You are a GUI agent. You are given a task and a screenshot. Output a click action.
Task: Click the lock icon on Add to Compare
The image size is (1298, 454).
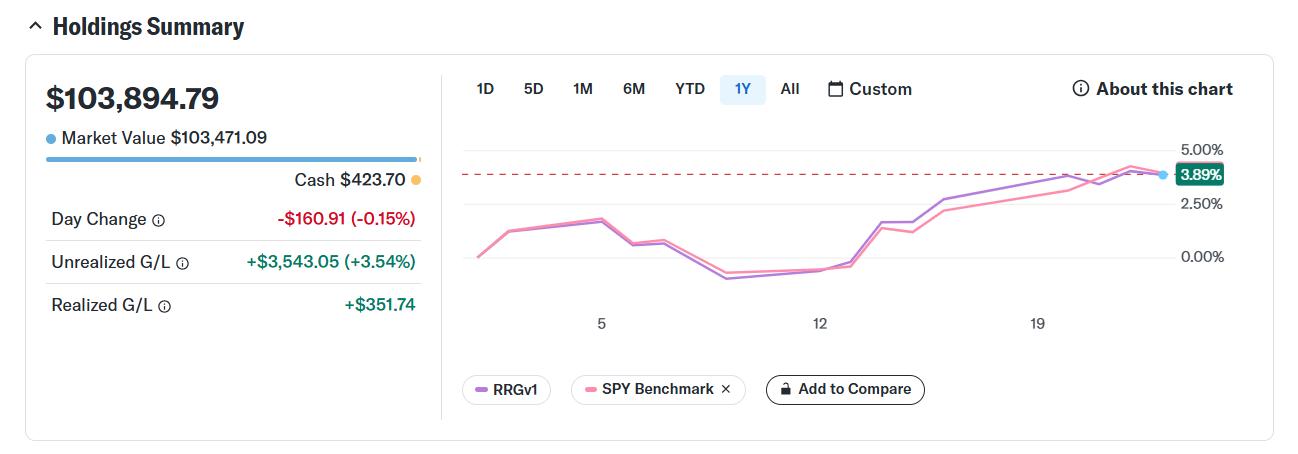pyautogui.click(x=786, y=389)
